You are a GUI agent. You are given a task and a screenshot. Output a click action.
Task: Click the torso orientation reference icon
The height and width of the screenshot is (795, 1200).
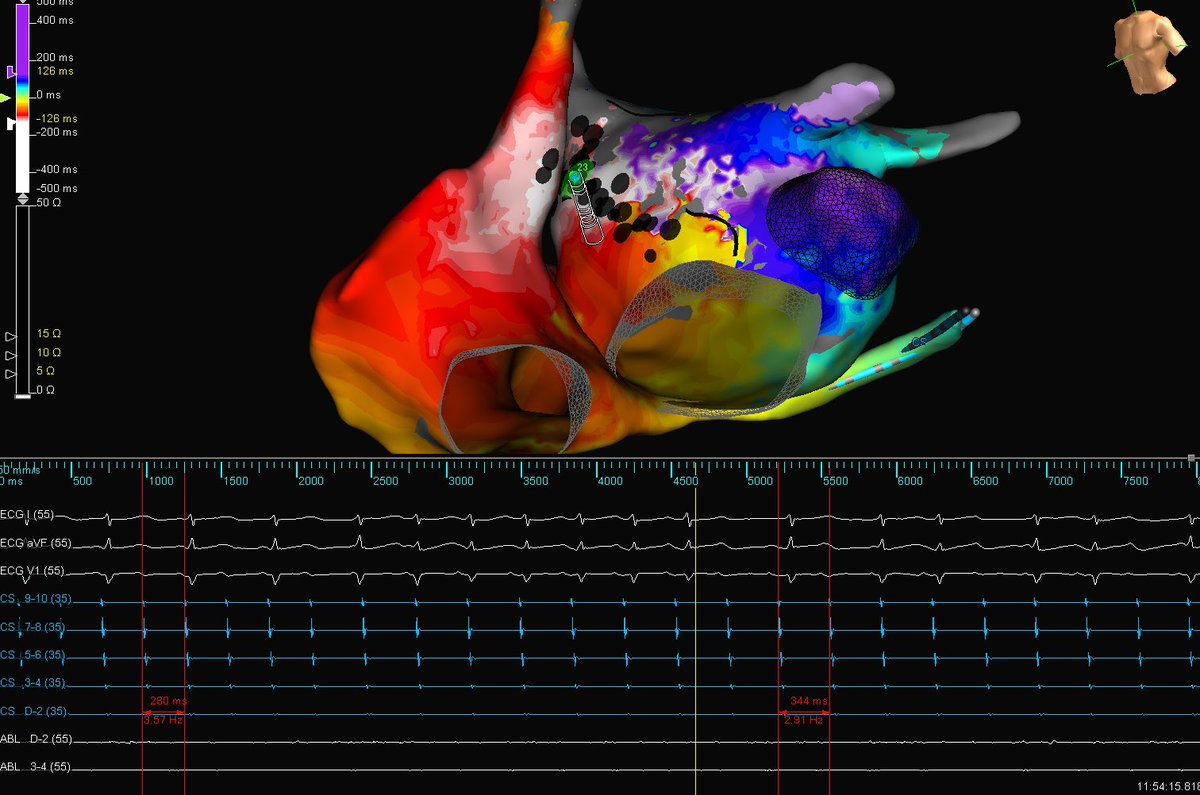click(1150, 50)
